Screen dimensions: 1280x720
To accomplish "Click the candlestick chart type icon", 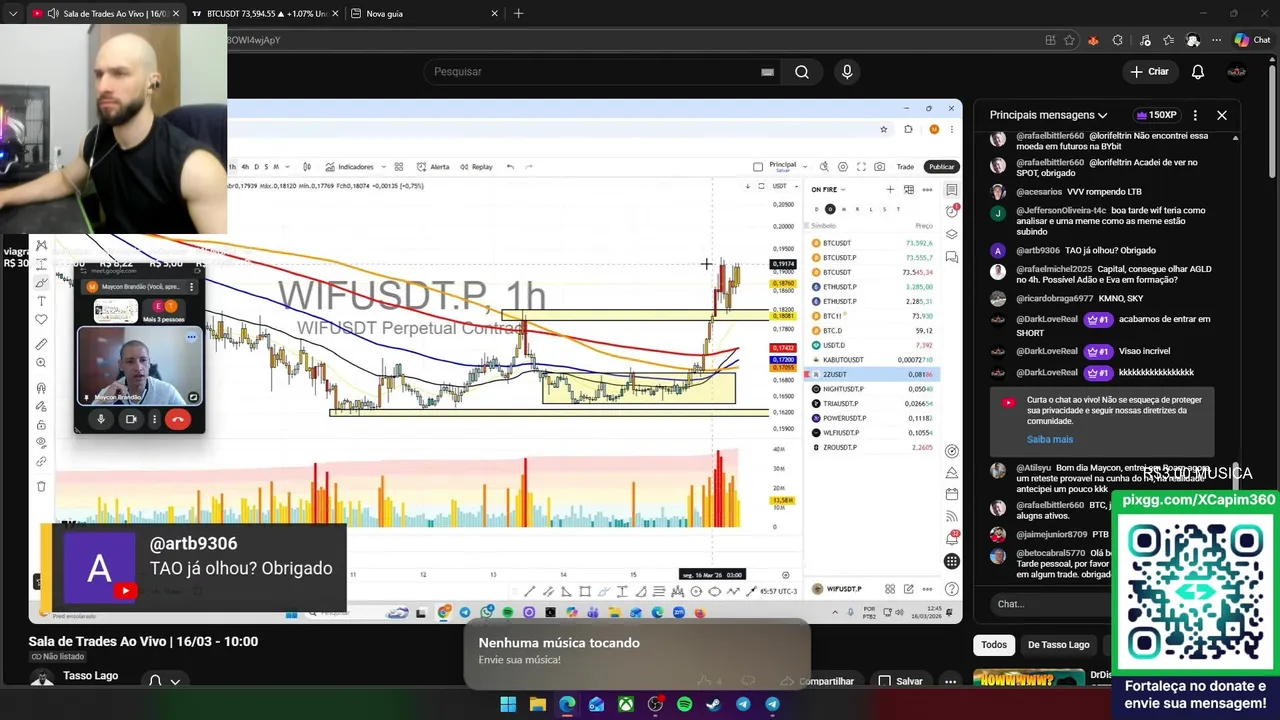I will [x=307, y=167].
